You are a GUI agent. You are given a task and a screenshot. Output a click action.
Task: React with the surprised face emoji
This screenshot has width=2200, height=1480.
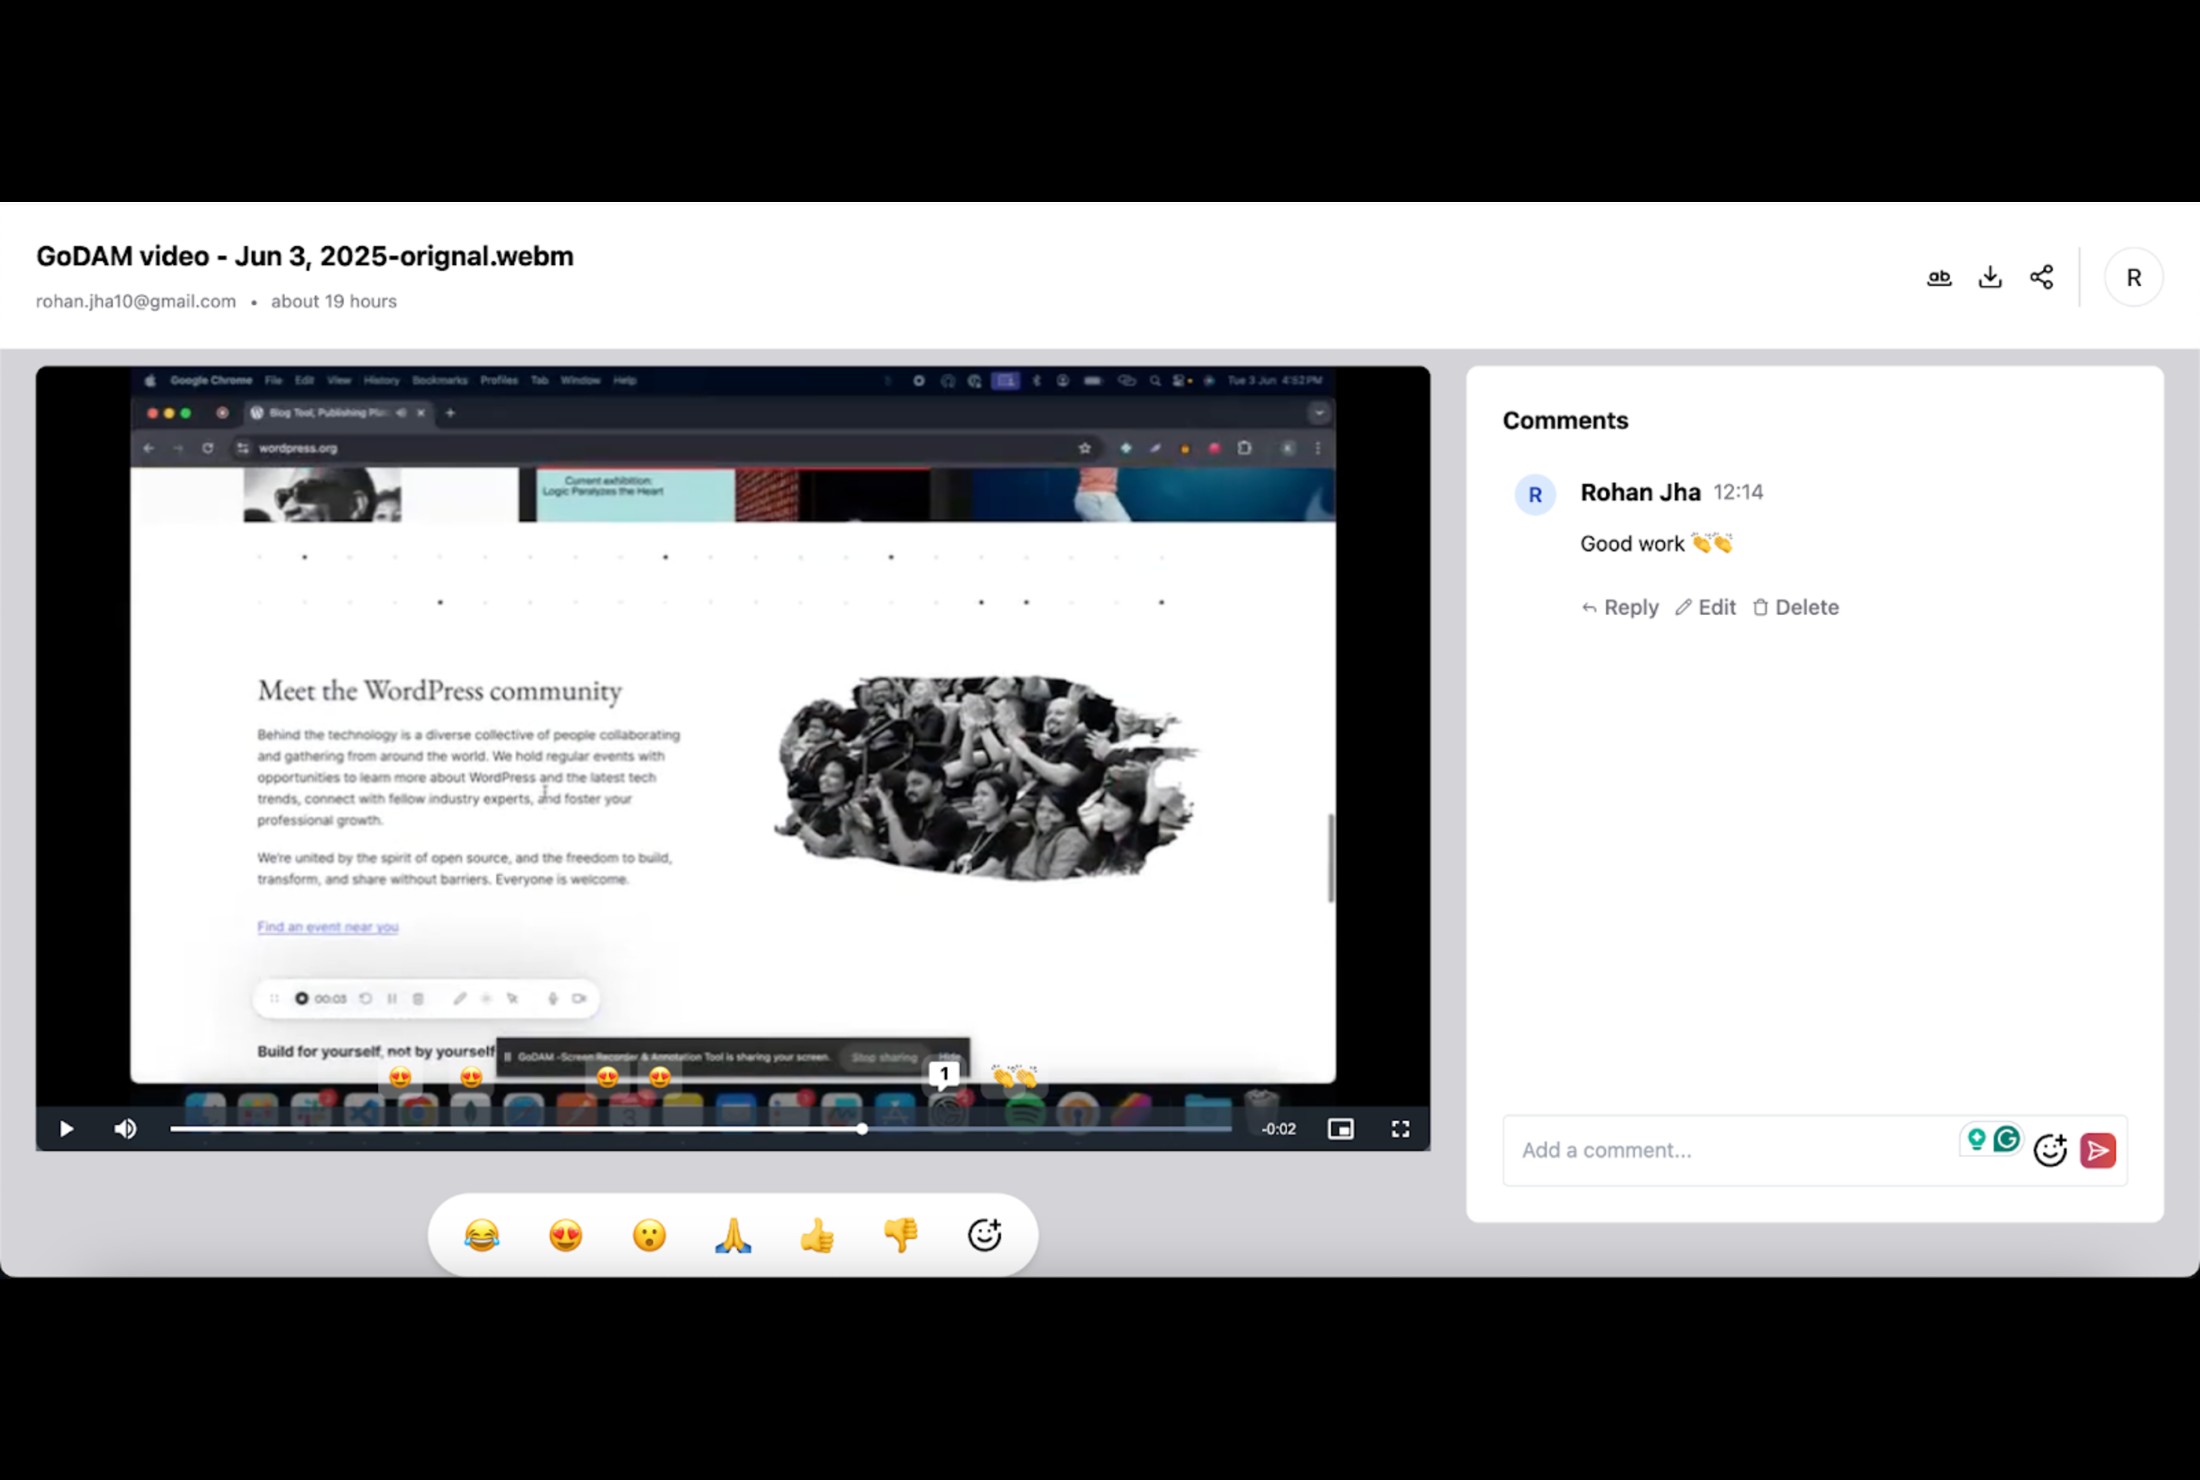pos(649,1235)
